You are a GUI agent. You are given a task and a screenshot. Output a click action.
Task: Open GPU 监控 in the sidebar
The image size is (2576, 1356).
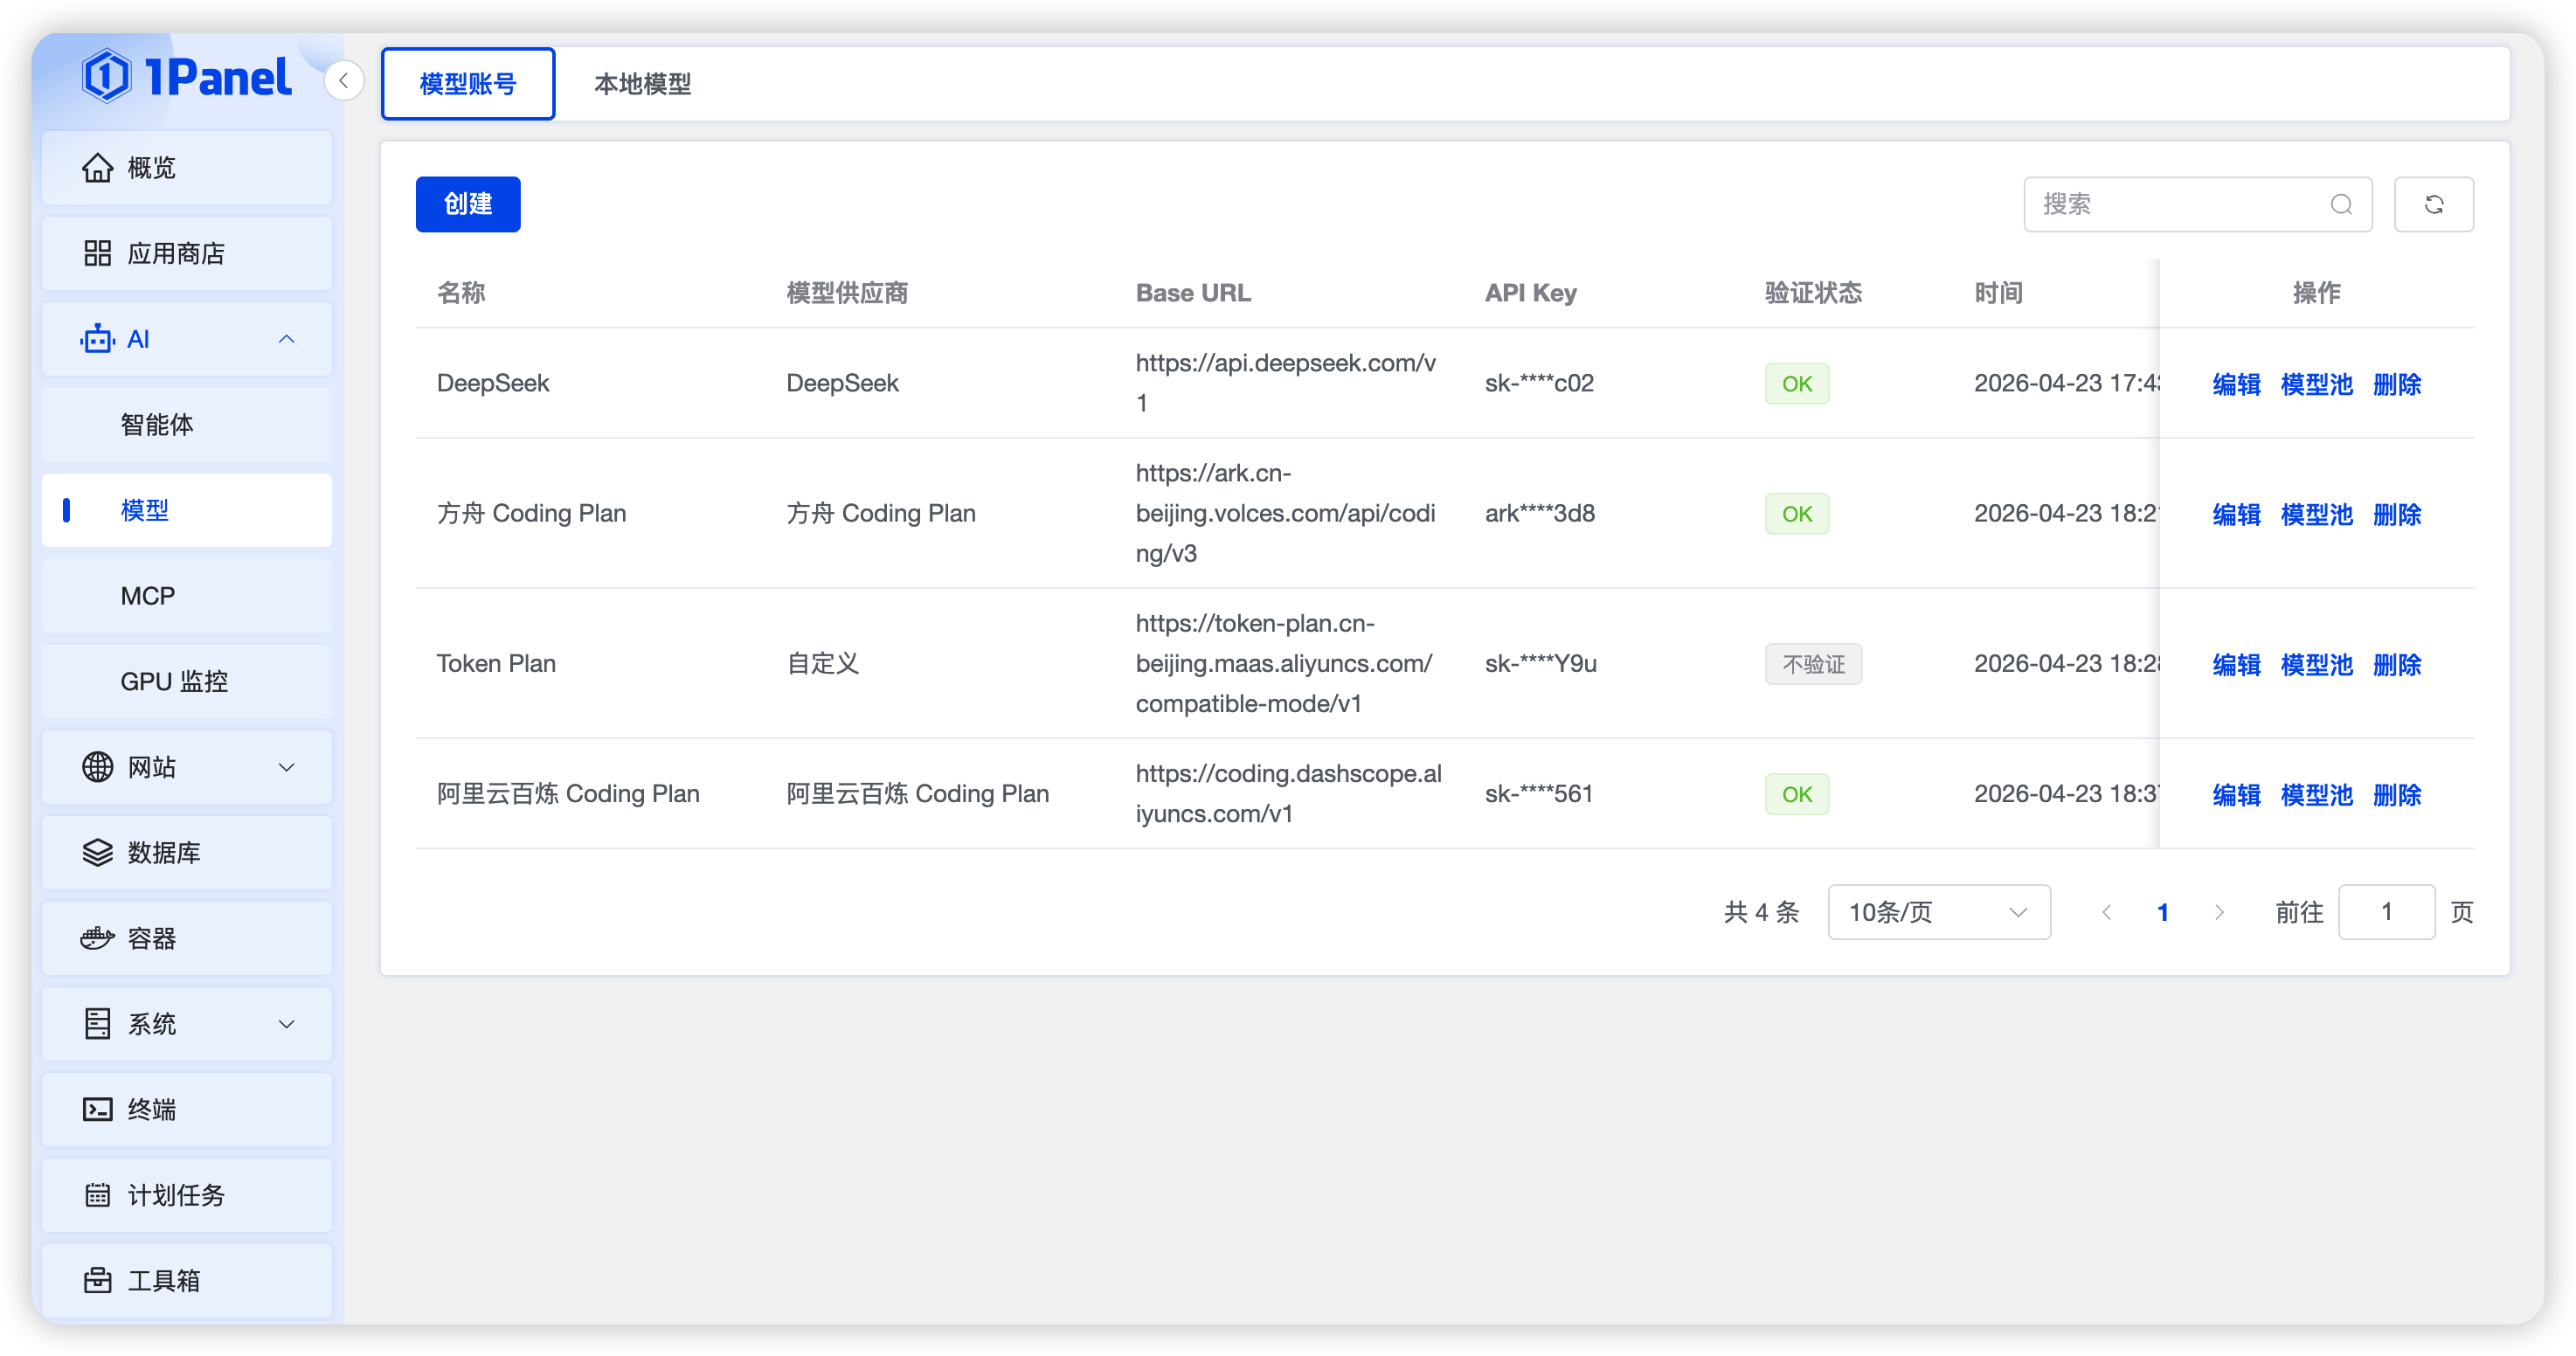(x=187, y=681)
